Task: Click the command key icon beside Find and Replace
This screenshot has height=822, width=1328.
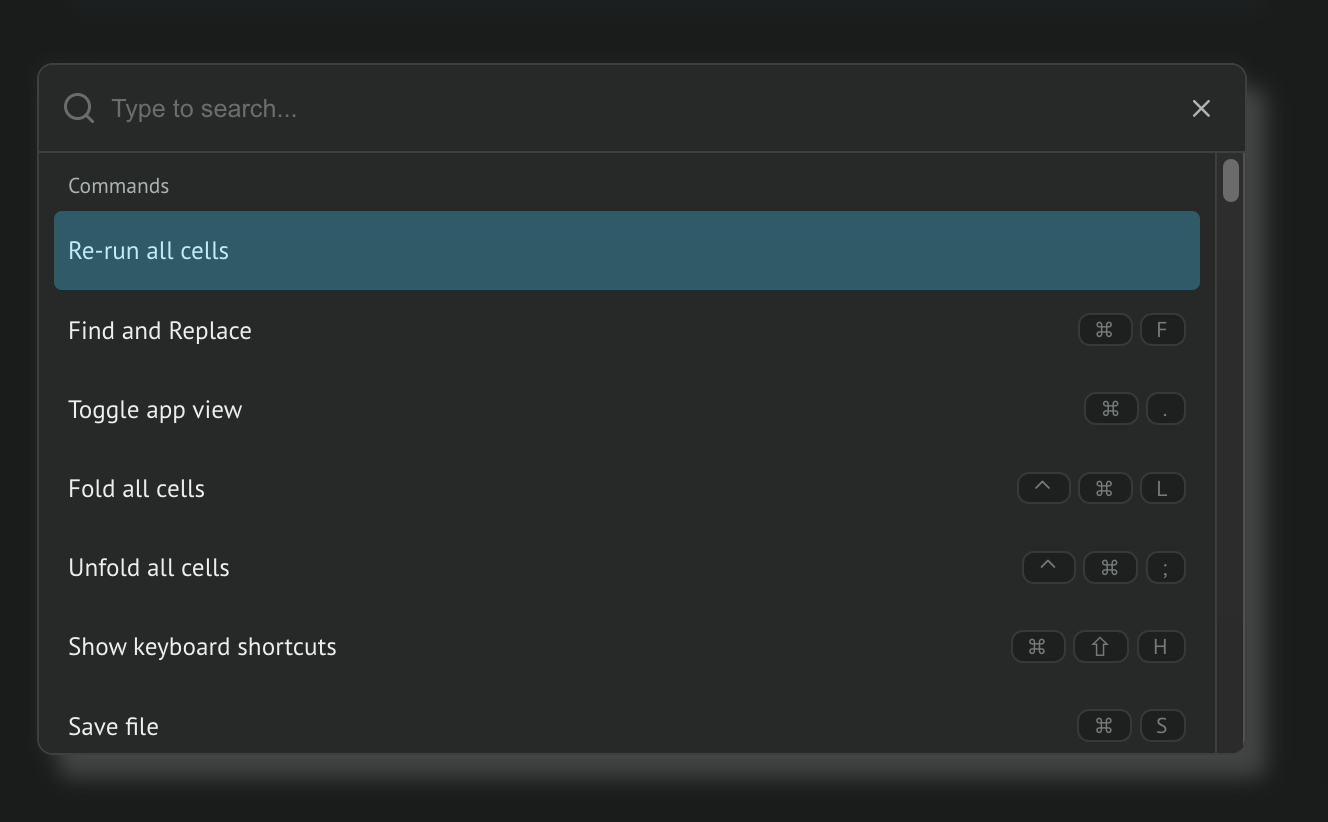Action: coord(1105,329)
